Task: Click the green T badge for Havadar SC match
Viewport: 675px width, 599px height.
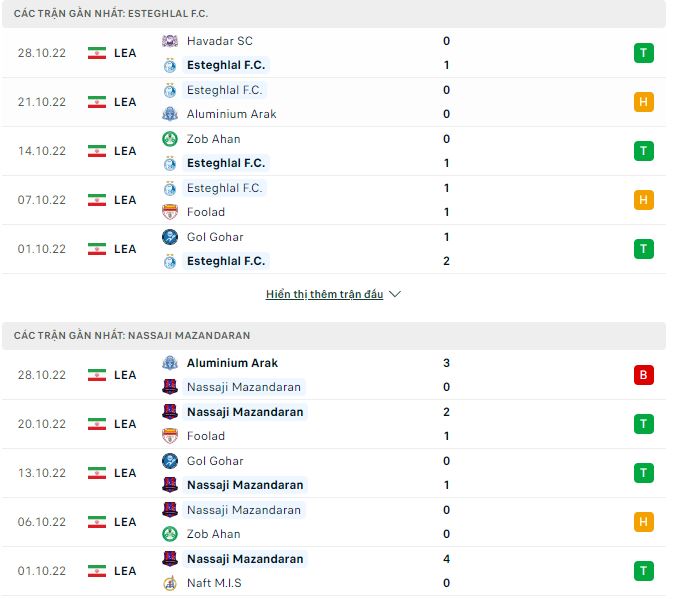Action: [x=643, y=53]
